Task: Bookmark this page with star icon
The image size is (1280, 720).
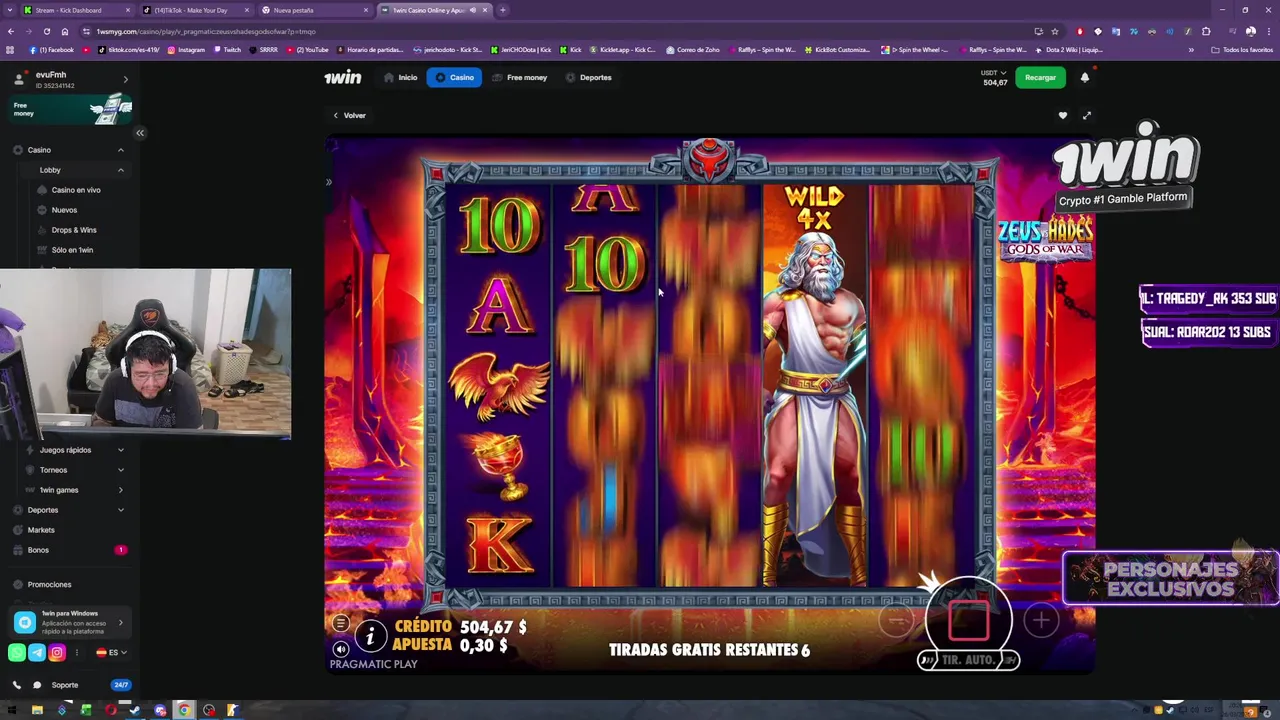Action: point(1054,31)
